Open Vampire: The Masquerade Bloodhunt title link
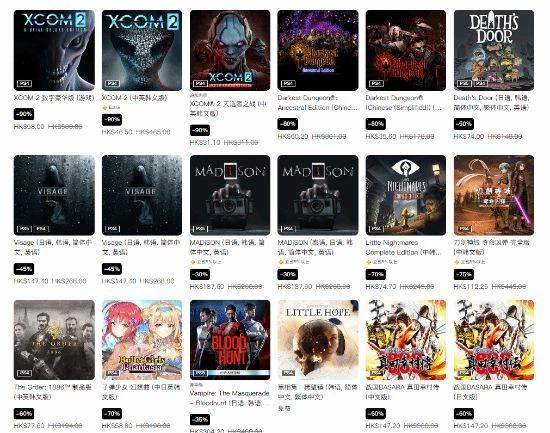This screenshot has width=550, height=433. [229, 398]
